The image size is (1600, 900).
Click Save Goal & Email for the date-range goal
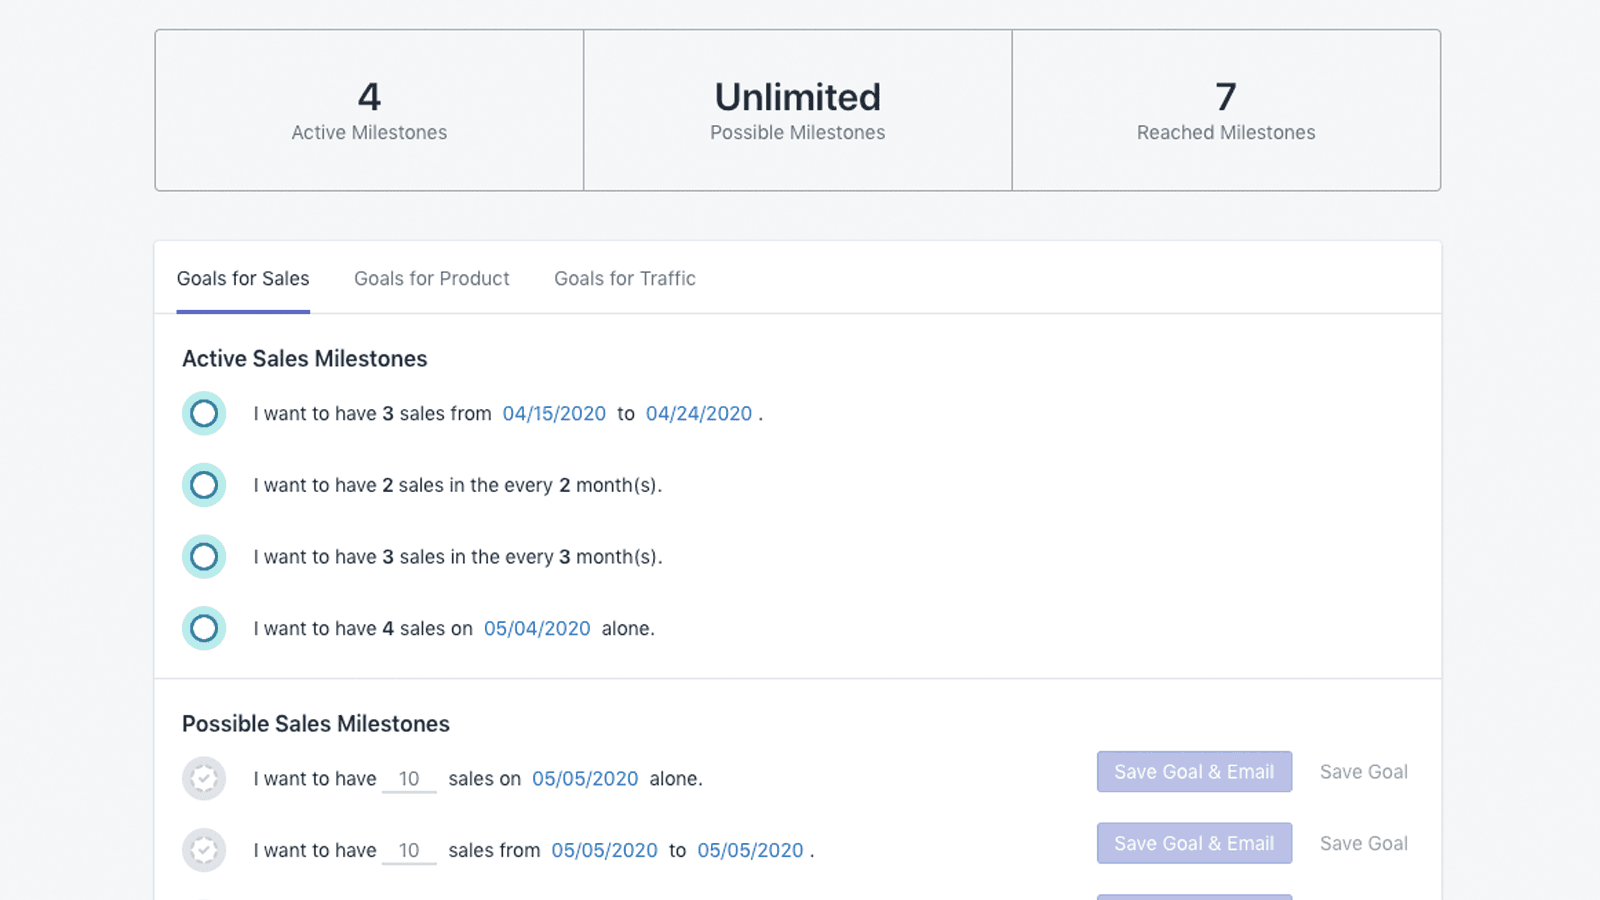(1194, 843)
